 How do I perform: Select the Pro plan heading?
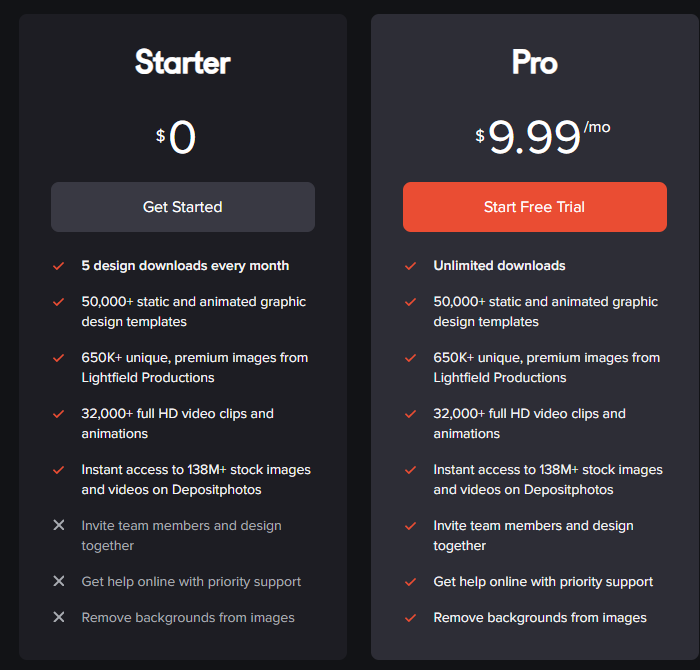(534, 62)
